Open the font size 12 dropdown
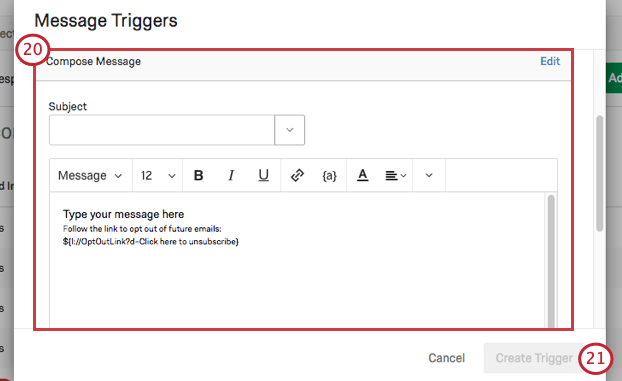The image size is (622, 381). 157,175
